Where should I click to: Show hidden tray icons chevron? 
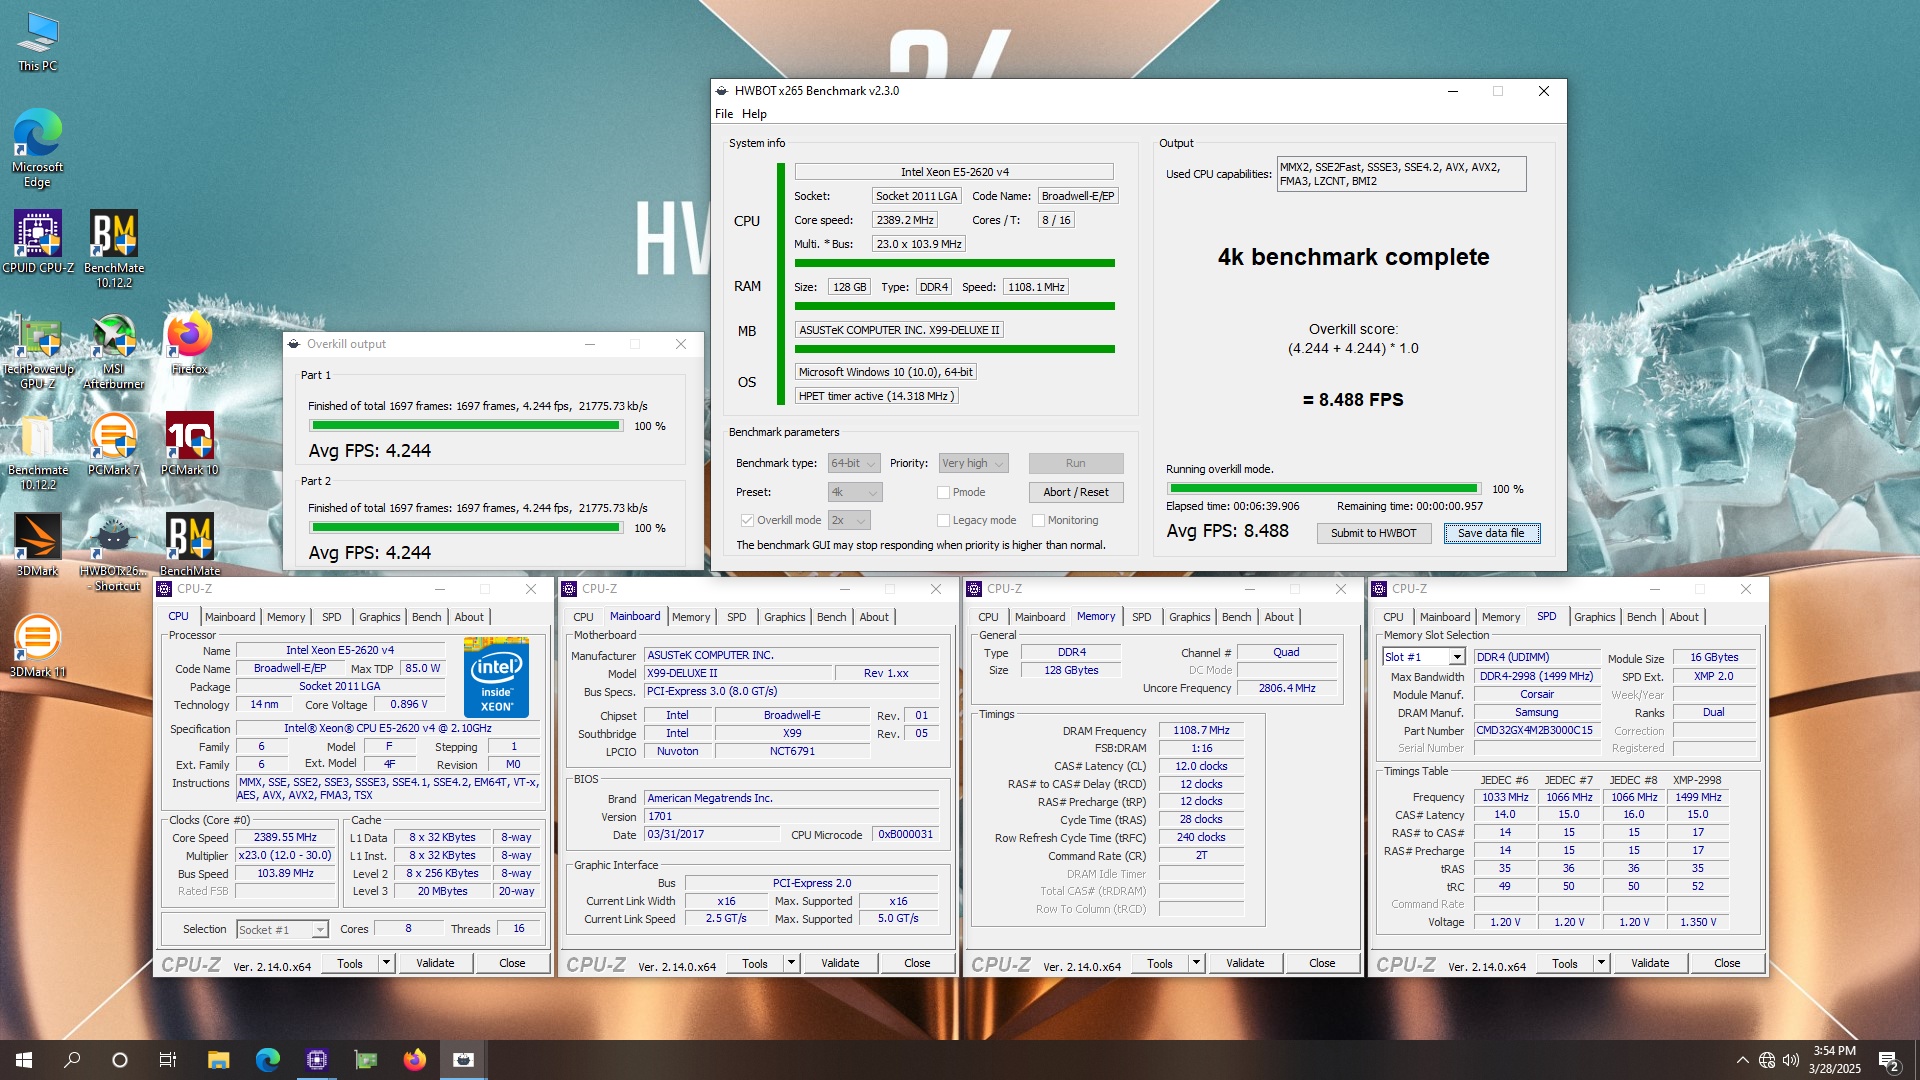[x=1742, y=1060]
